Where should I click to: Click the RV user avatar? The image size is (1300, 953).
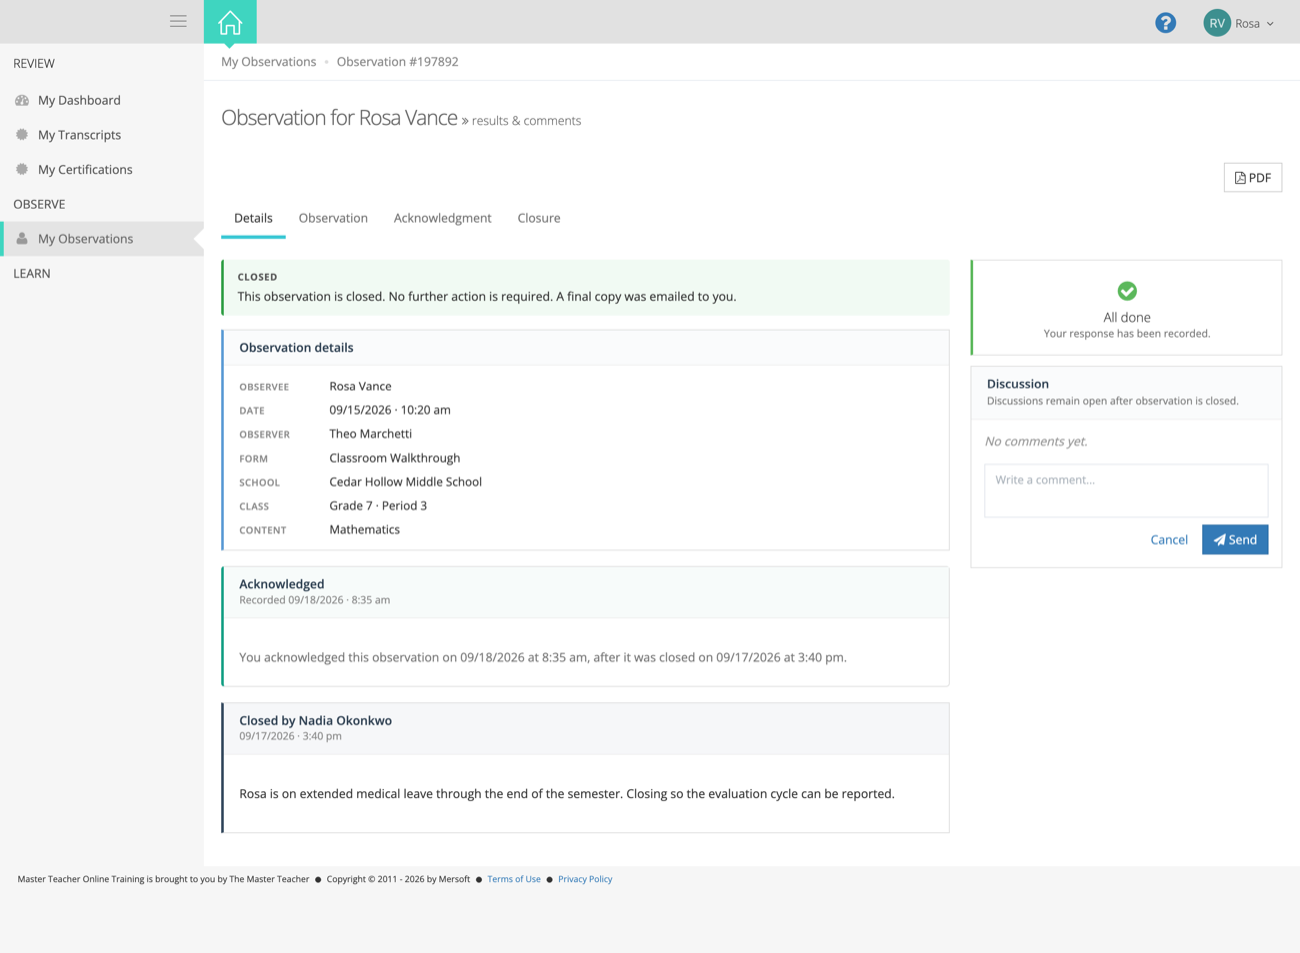pyautogui.click(x=1217, y=23)
